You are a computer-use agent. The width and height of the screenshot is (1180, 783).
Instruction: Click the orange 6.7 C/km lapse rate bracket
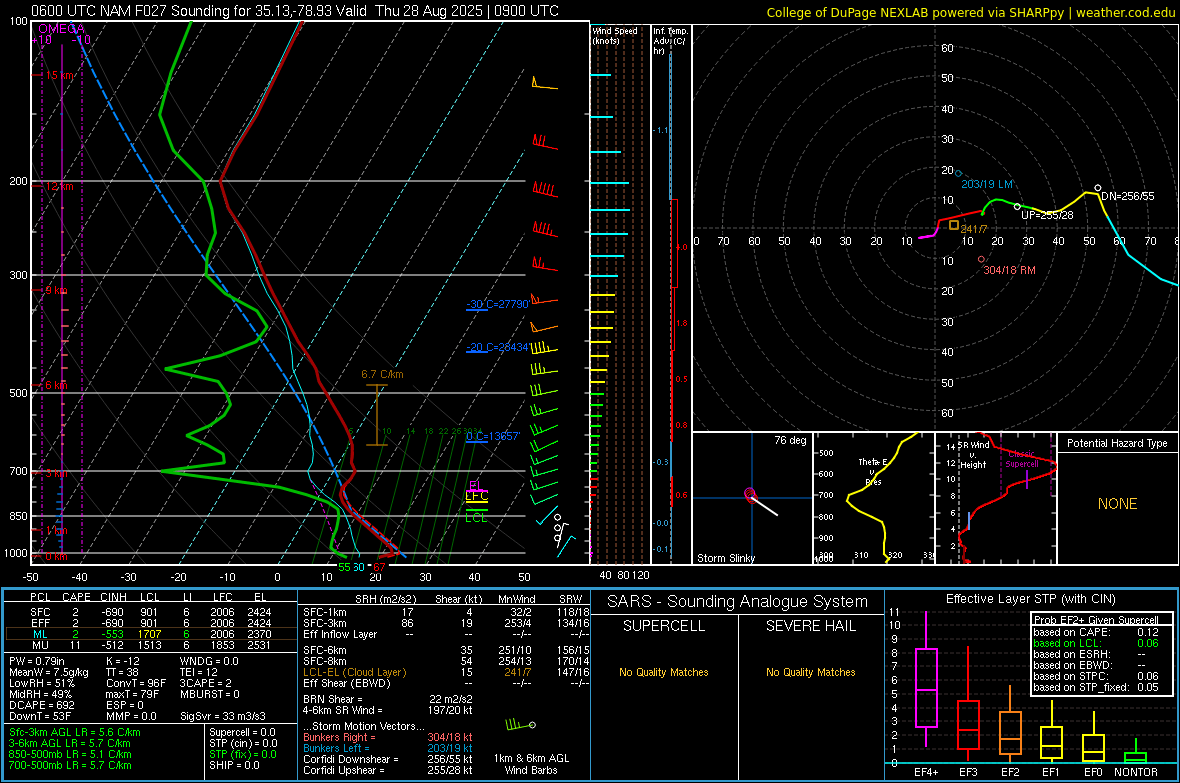(377, 415)
